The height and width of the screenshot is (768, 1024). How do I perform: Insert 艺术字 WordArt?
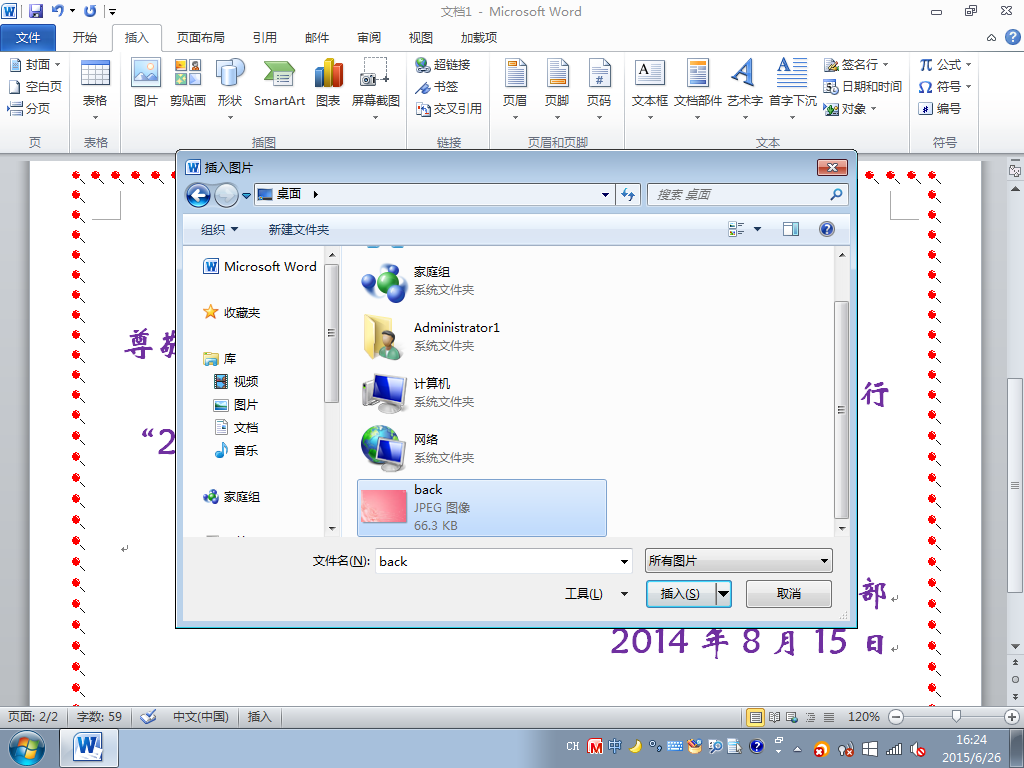[x=744, y=88]
